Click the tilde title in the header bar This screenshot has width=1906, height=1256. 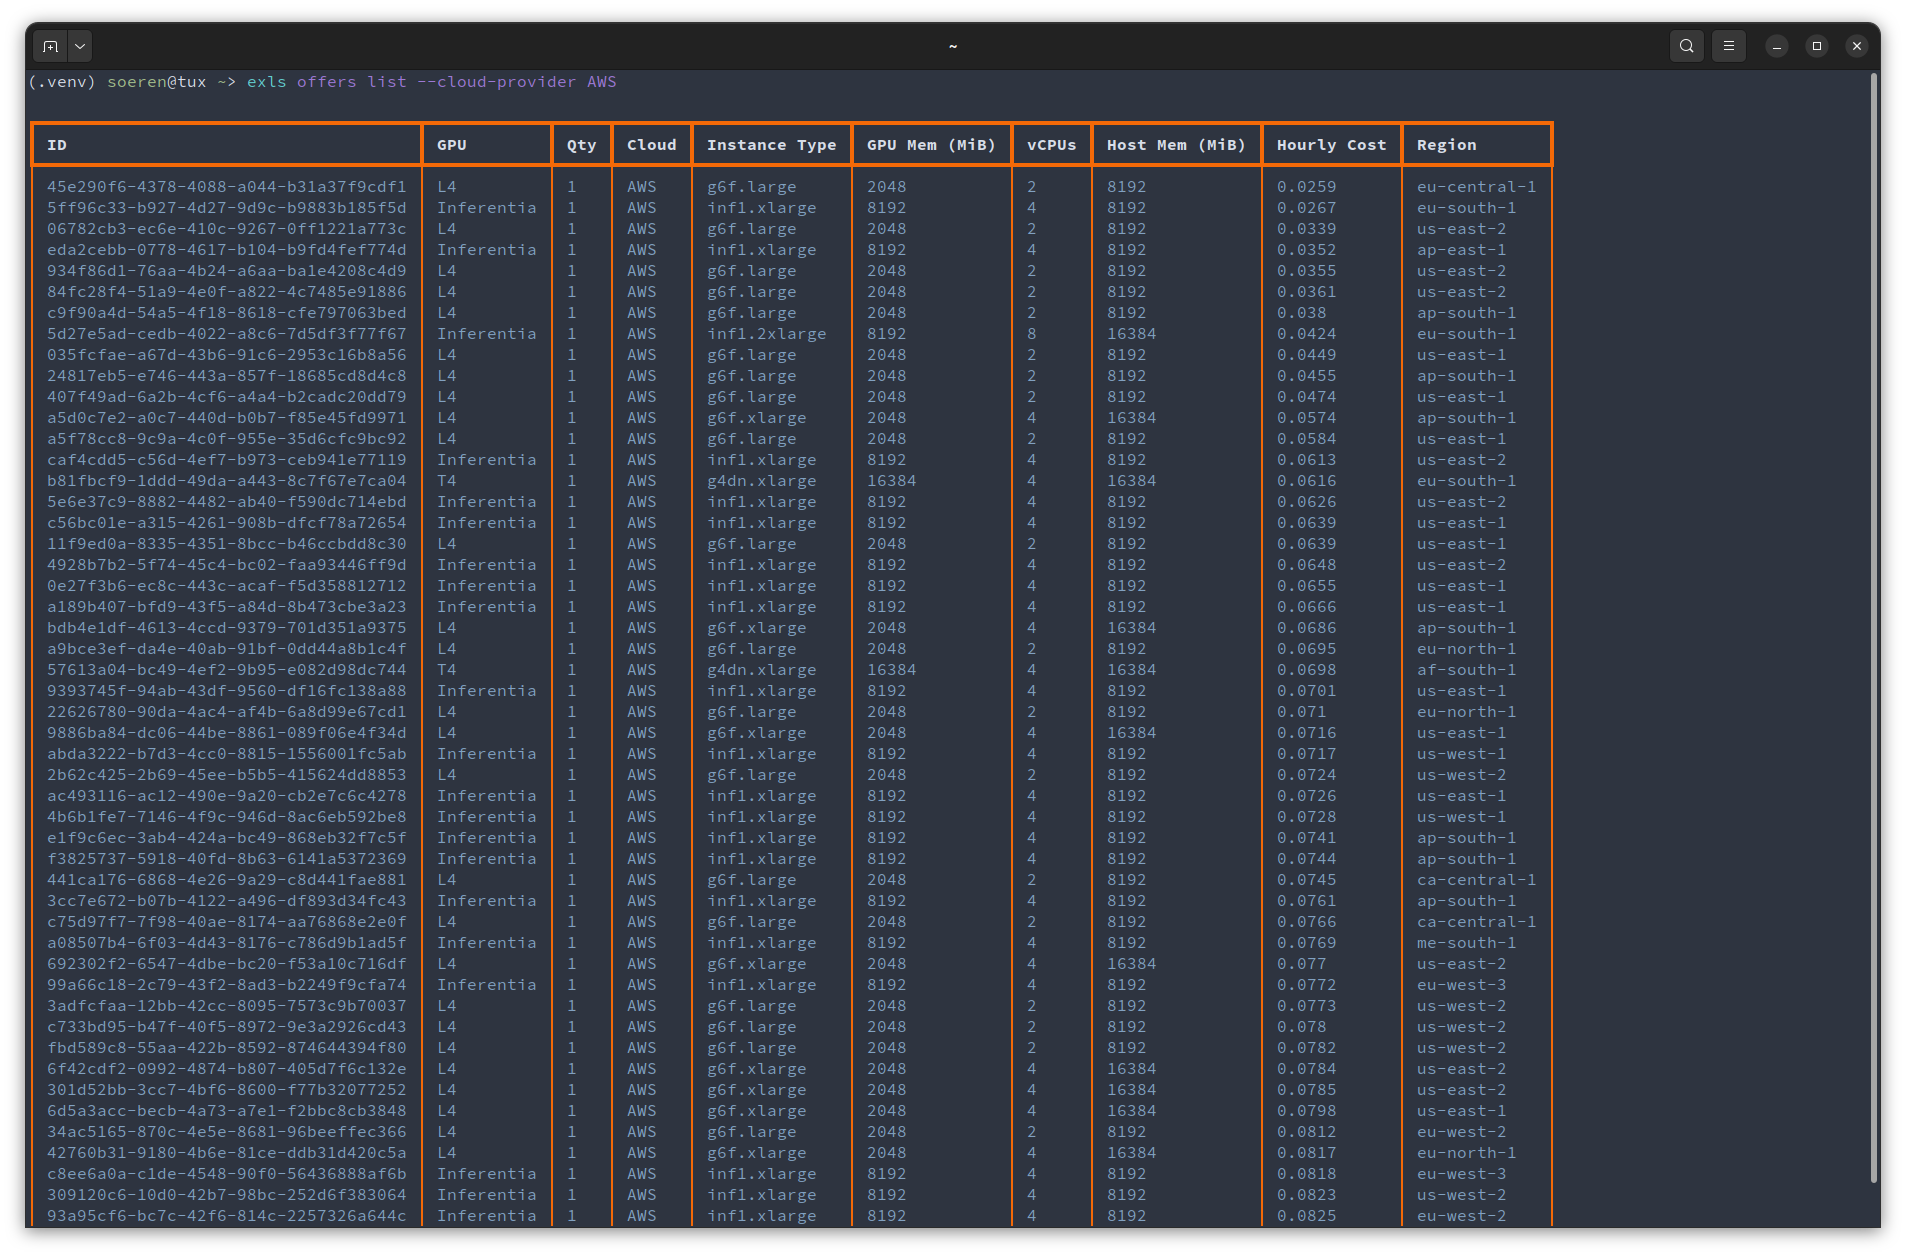pyautogui.click(x=952, y=46)
